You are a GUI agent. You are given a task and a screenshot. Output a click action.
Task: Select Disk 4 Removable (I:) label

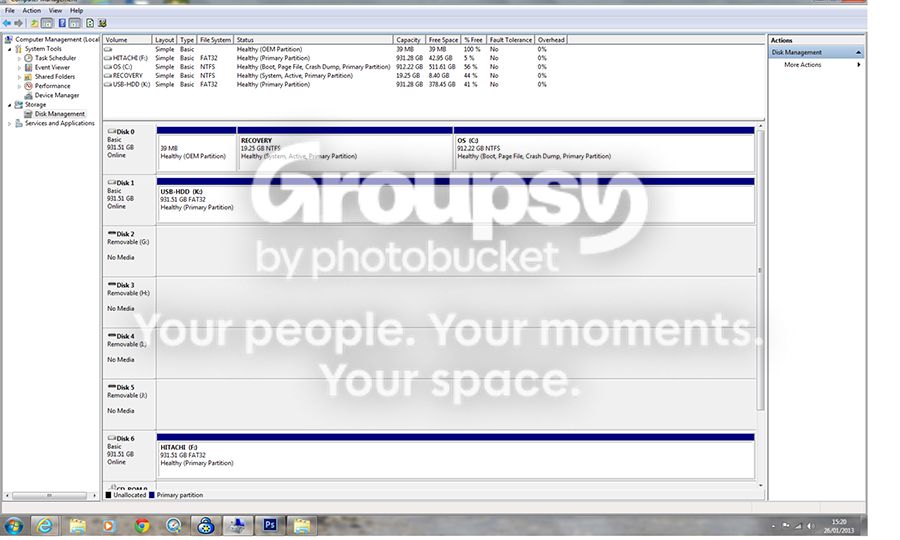click(x=129, y=353)
